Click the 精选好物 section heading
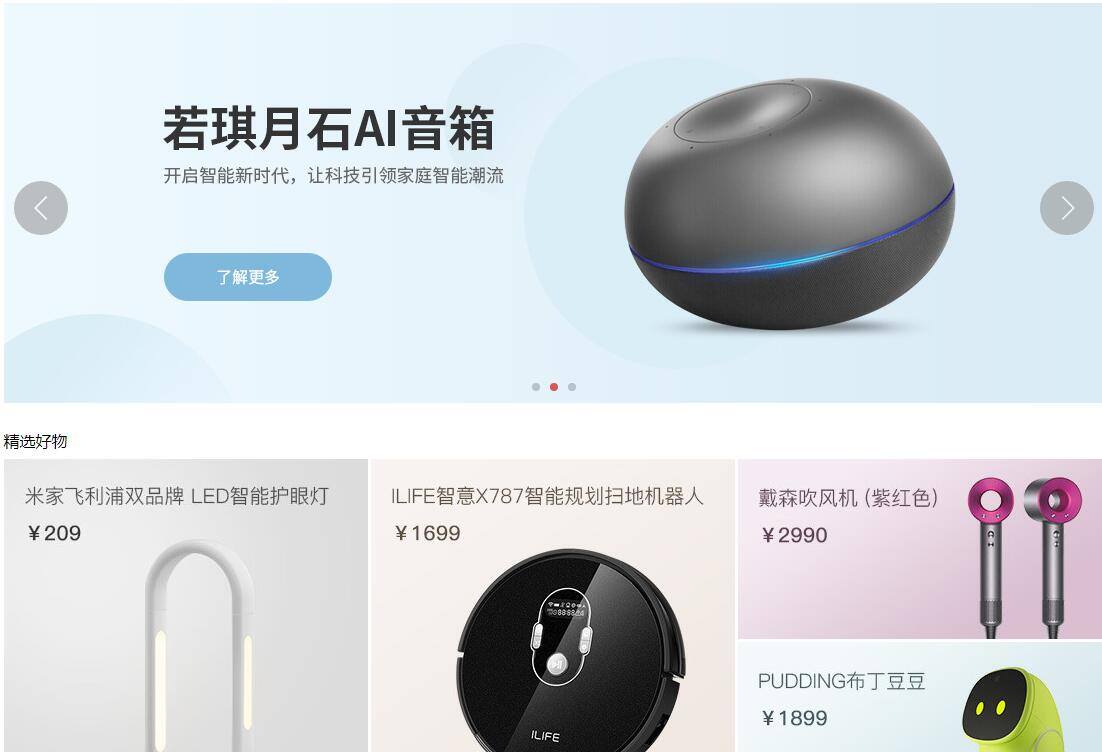 click(x=35, y=441)
